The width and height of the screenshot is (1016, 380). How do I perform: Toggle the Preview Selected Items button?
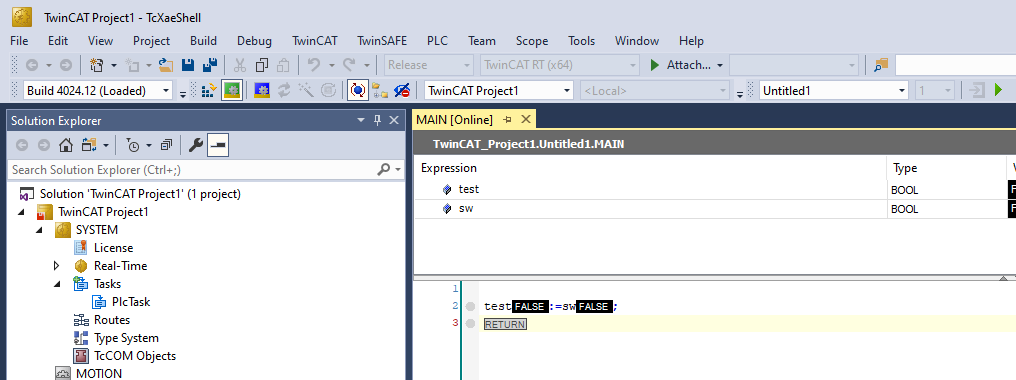(x=217, y=146)
